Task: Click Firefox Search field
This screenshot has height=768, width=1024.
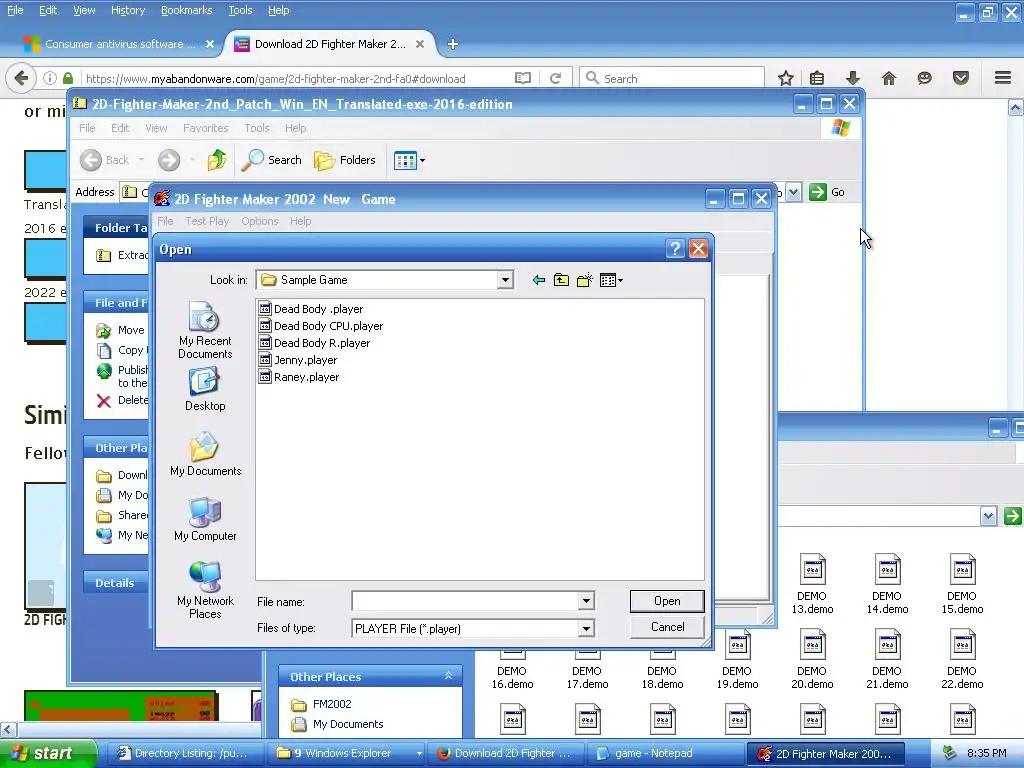Action: click(x=672, y=78)
